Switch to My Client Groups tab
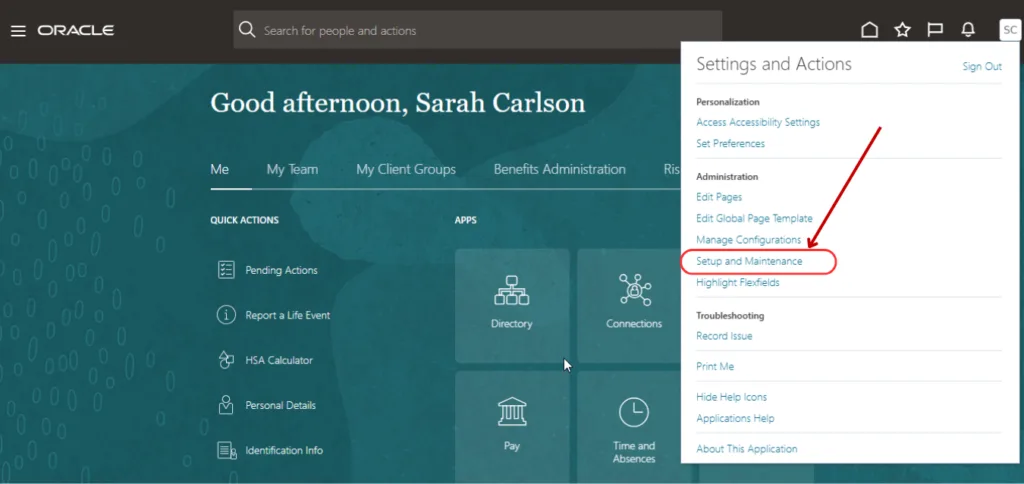Image resolution: width=1024 pixels, height=484 pixels. coord(406,170)
